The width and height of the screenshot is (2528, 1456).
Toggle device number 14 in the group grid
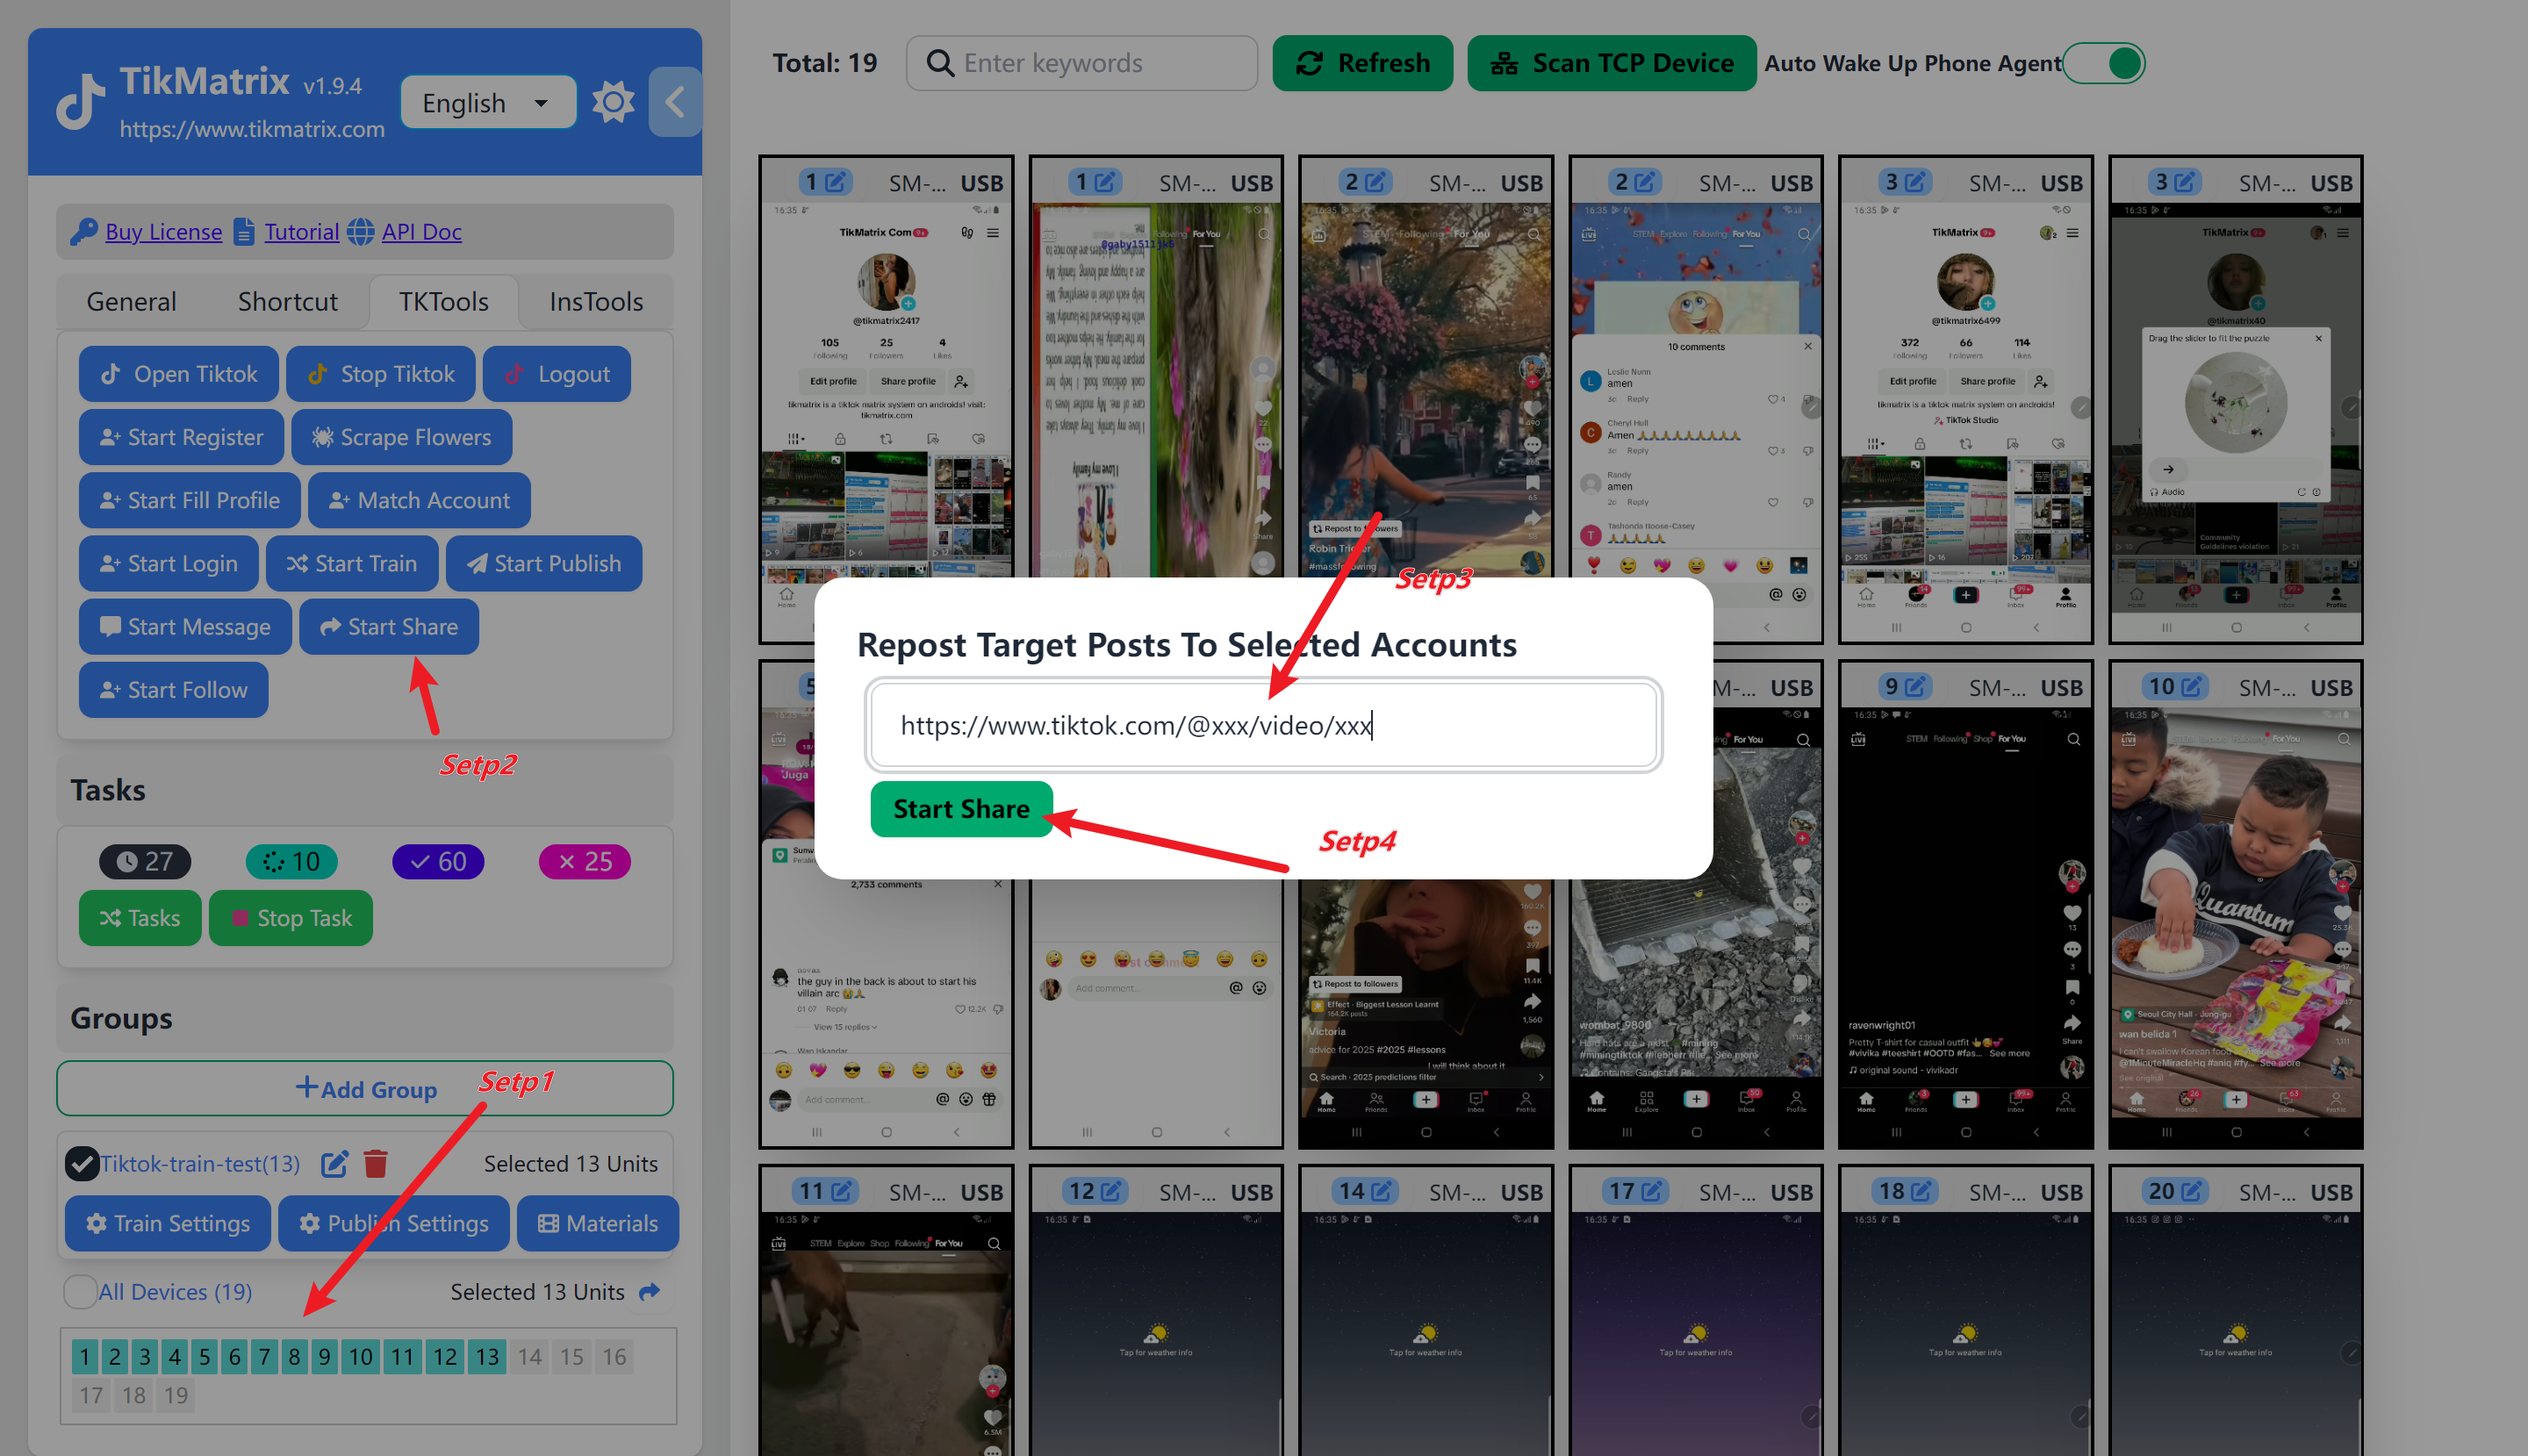(x=530, y=1356)
